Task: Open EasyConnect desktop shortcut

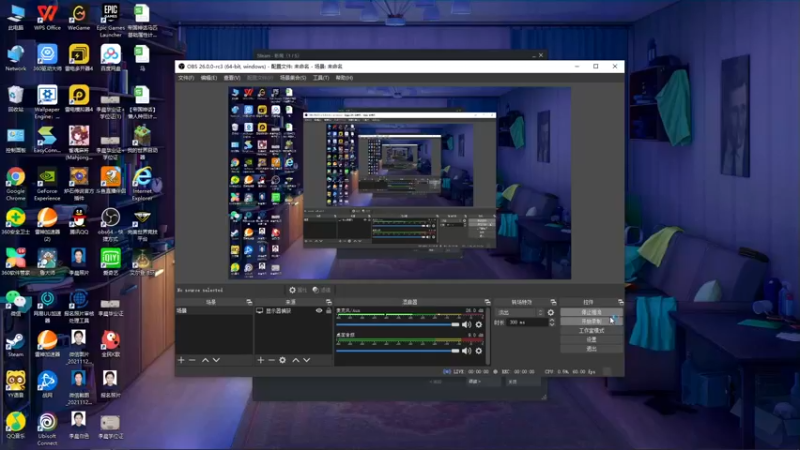Action: pyautogui.click(x=47, y=139)
